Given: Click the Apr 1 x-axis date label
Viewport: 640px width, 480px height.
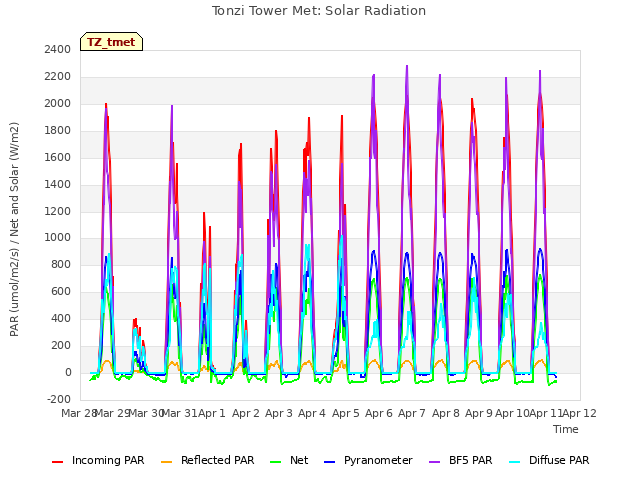Looking at the screenshot, I should (x=212, y=413).
